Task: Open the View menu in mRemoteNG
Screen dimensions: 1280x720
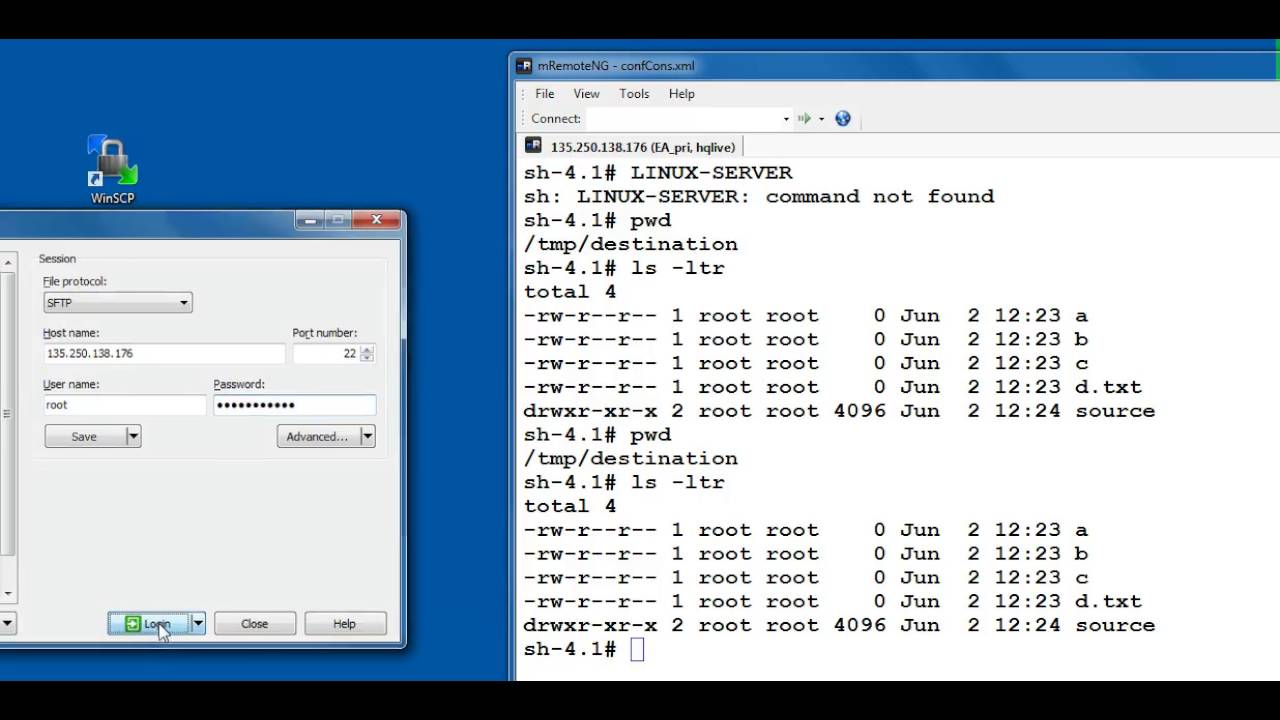Action: point(586,93)
